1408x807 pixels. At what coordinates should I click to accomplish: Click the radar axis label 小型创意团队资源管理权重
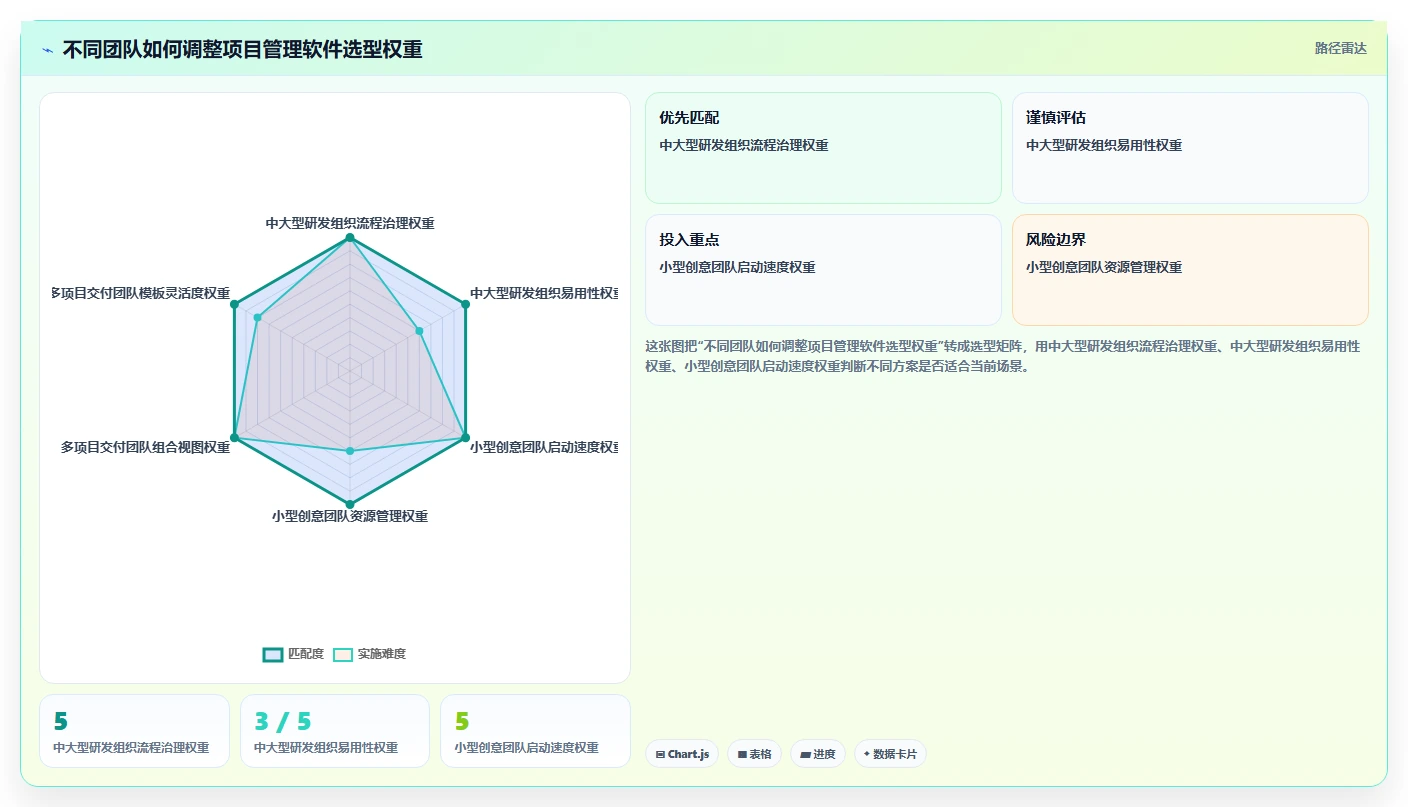[350, 516]
